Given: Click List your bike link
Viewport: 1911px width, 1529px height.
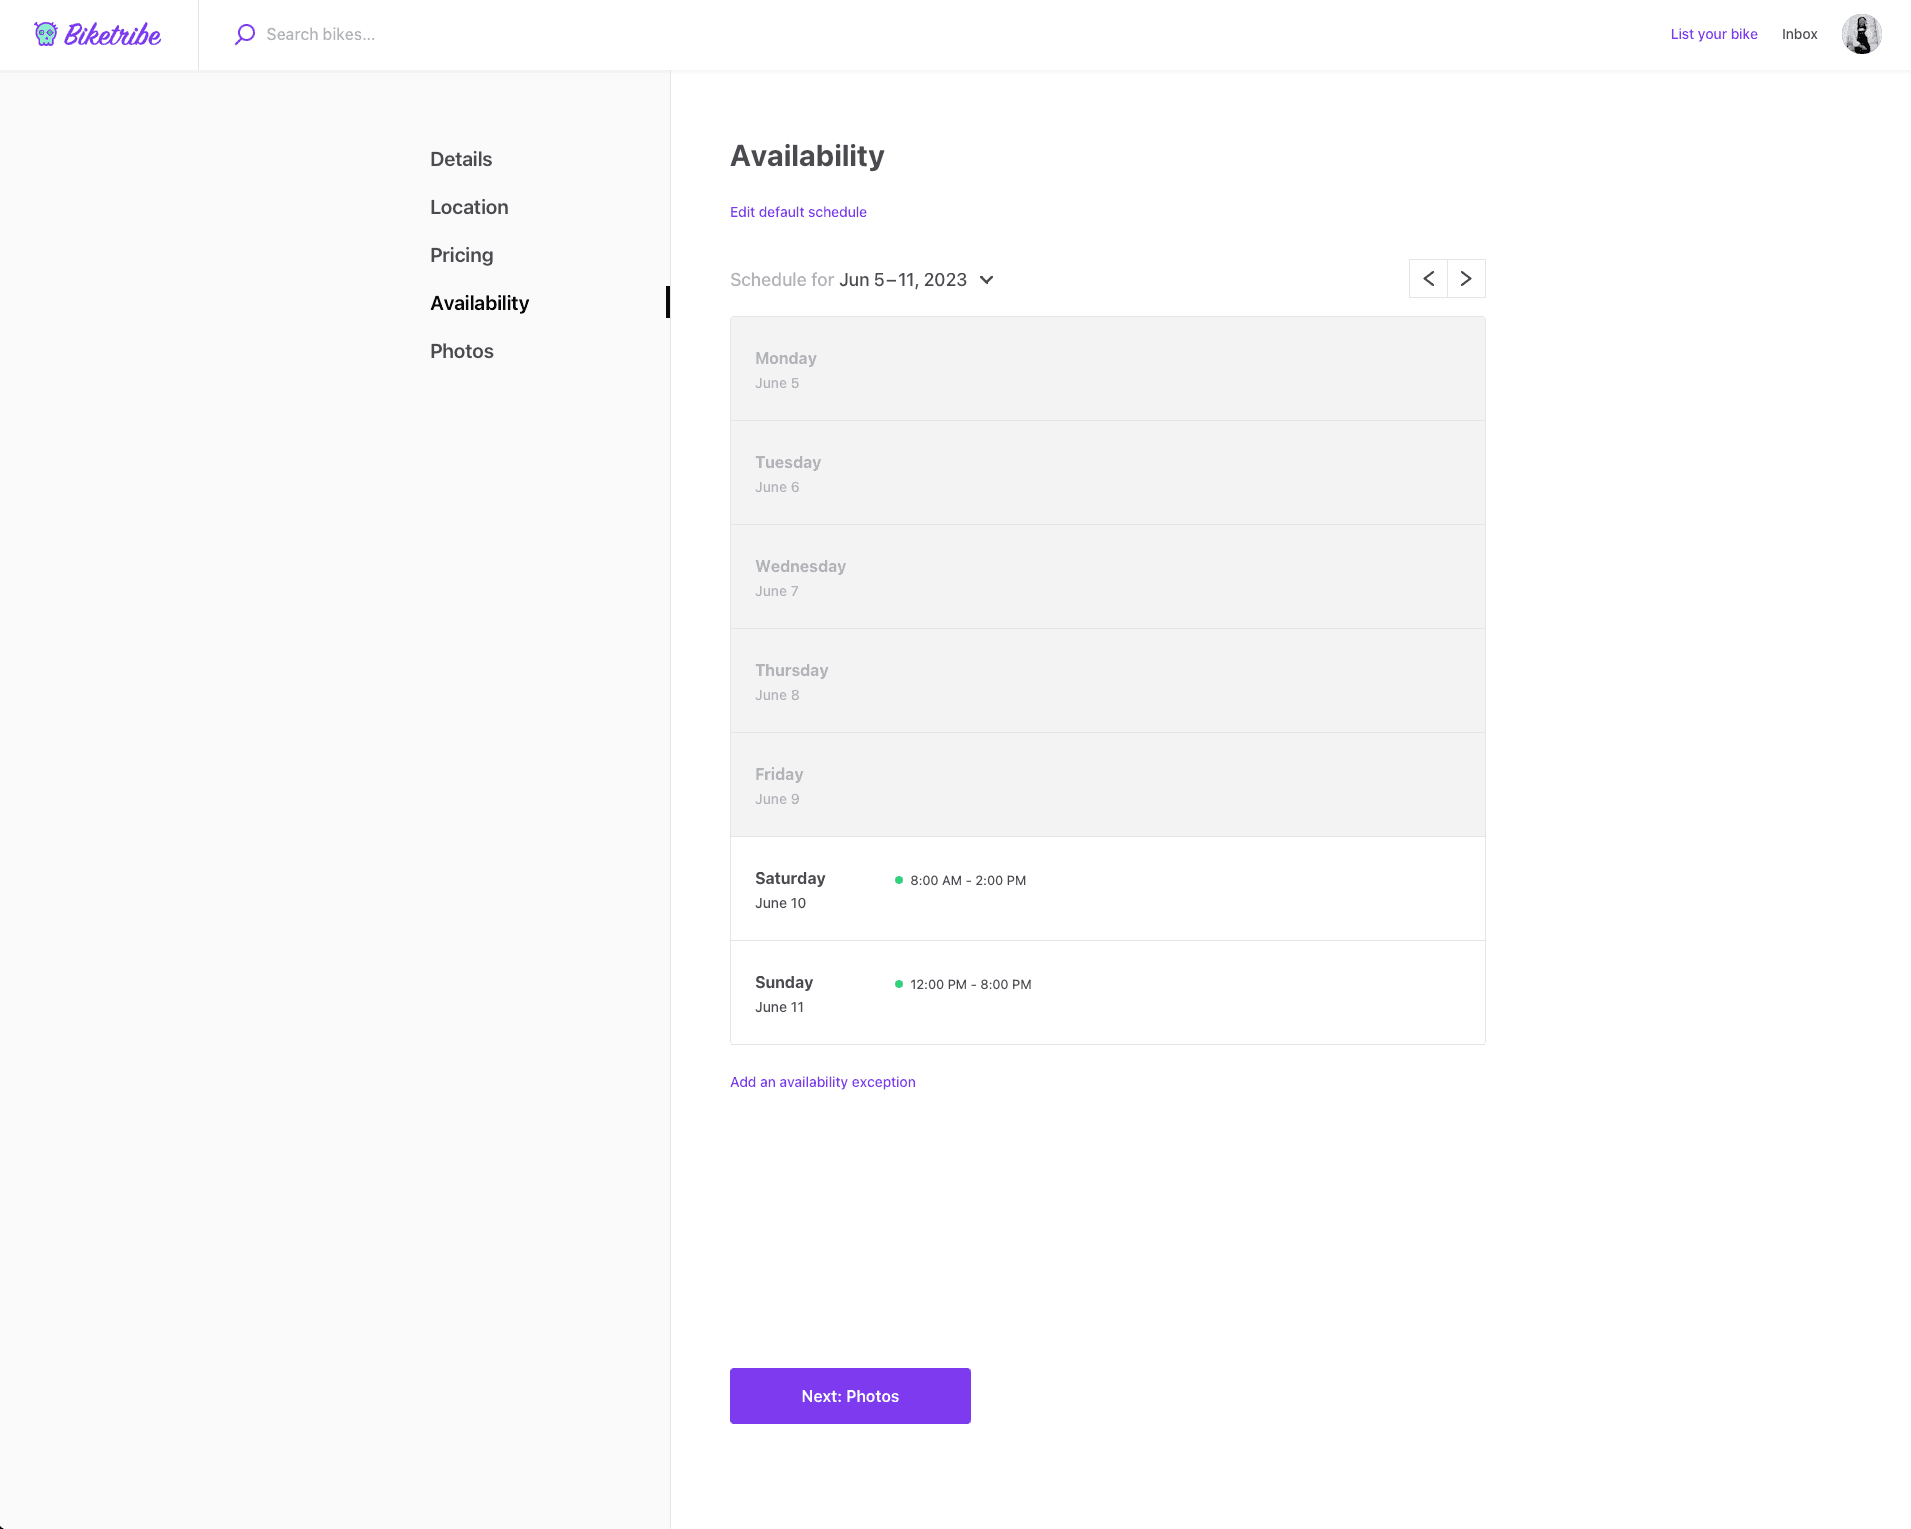Looking at the screenshot, I should [x=1713, y=34].
